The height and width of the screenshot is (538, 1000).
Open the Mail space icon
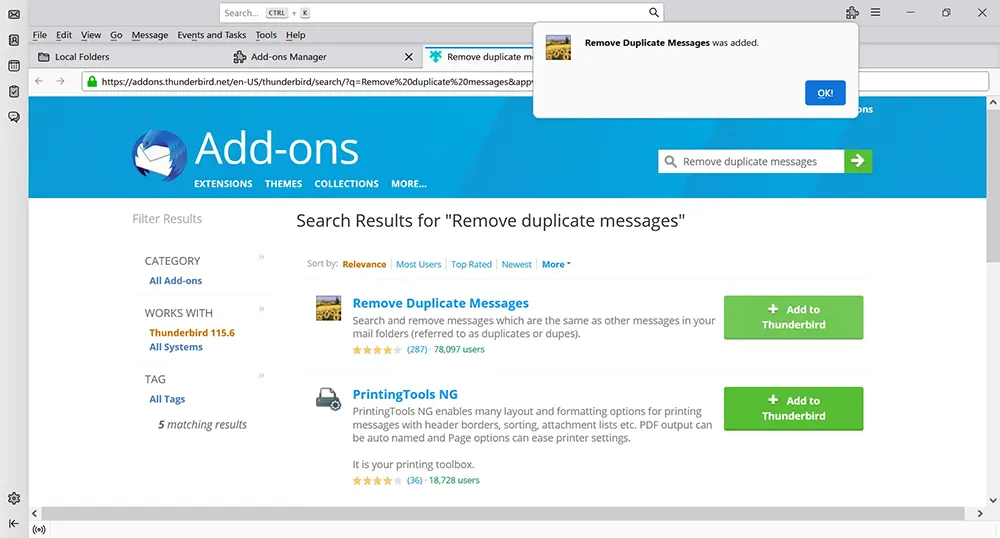(13, 14)
